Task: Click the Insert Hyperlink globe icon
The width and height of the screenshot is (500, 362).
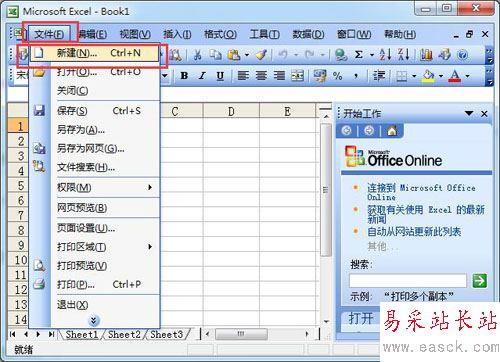Action: (x=341, y=55)
